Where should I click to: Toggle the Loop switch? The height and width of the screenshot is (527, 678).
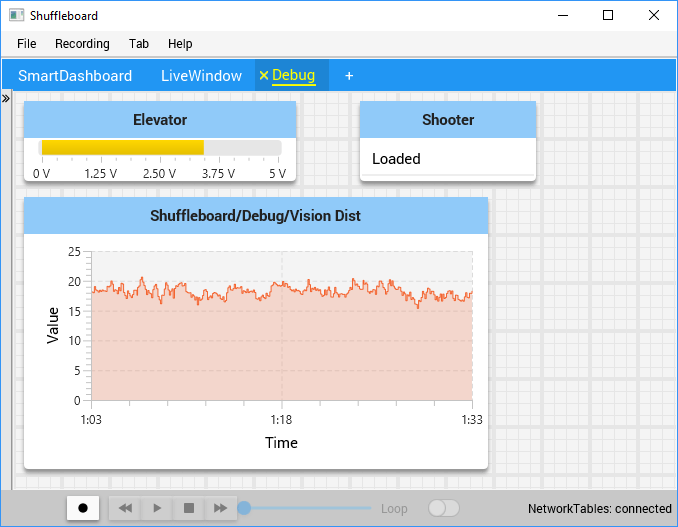tap(443, 508)
